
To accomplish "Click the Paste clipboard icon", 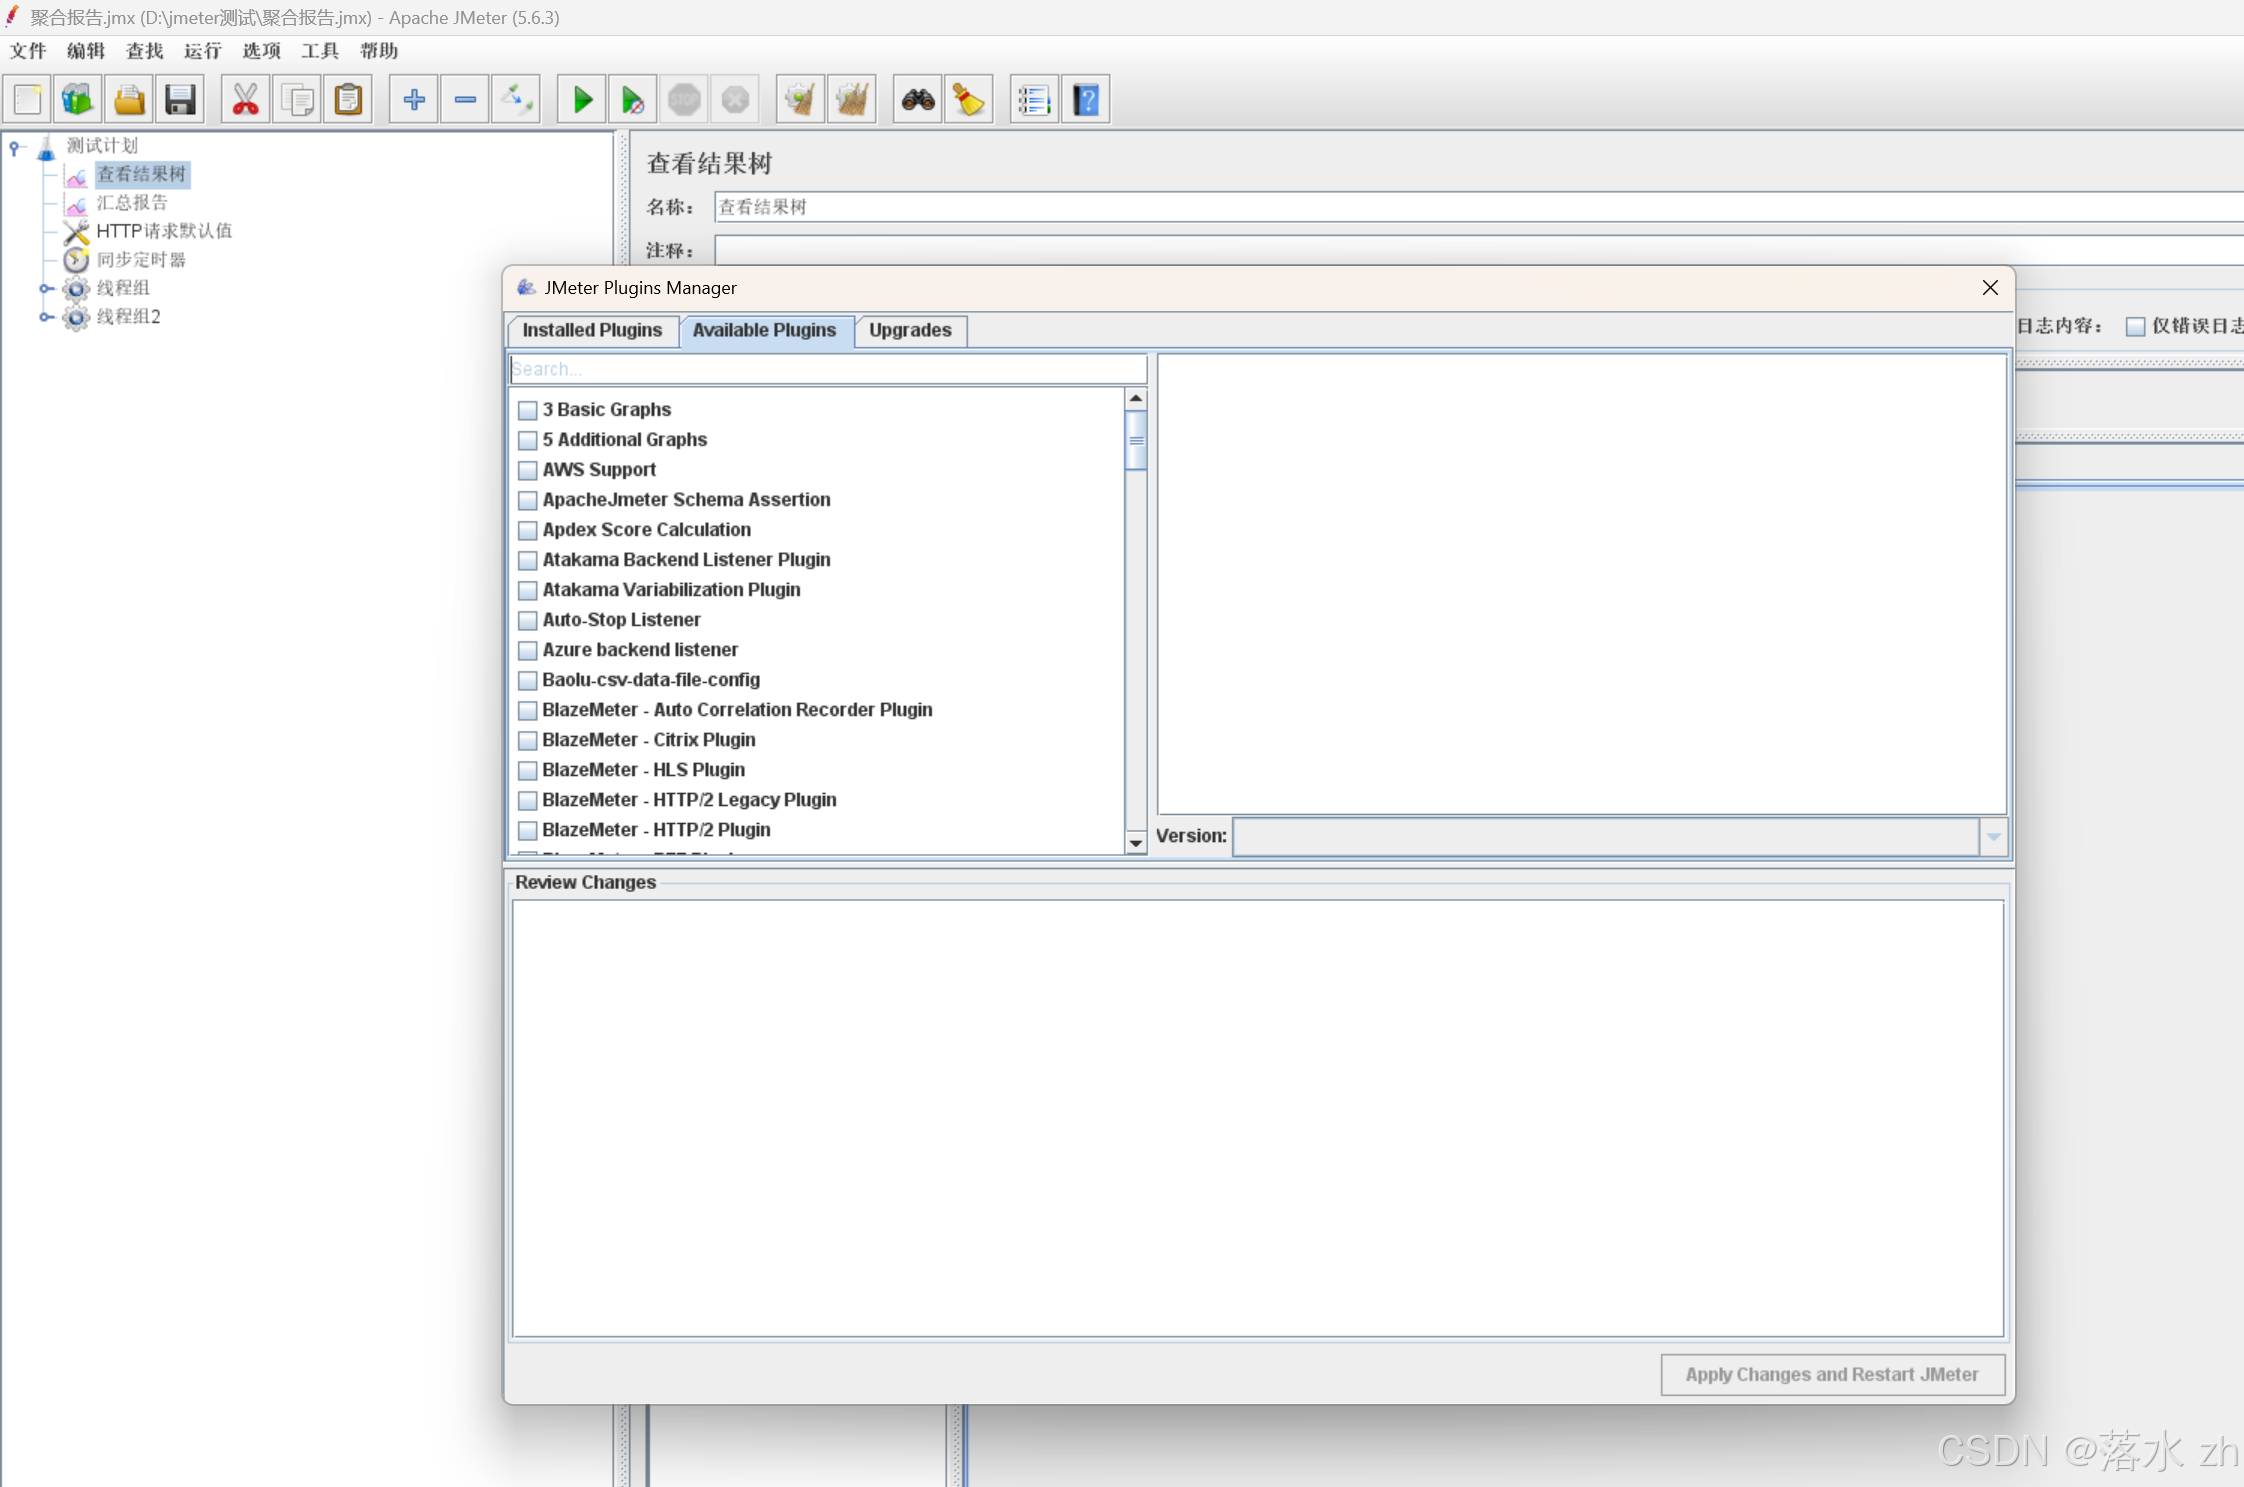I will 349,99.
